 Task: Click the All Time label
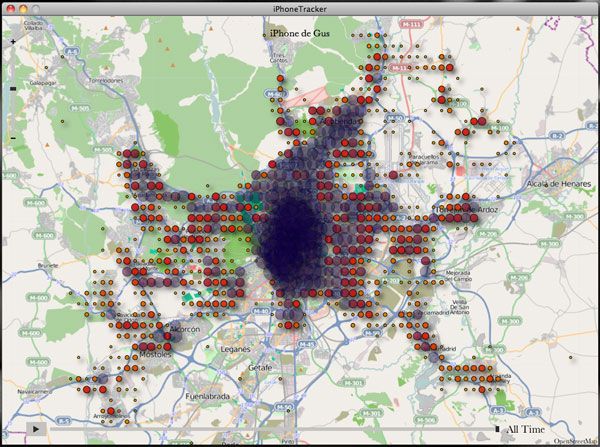525,429
